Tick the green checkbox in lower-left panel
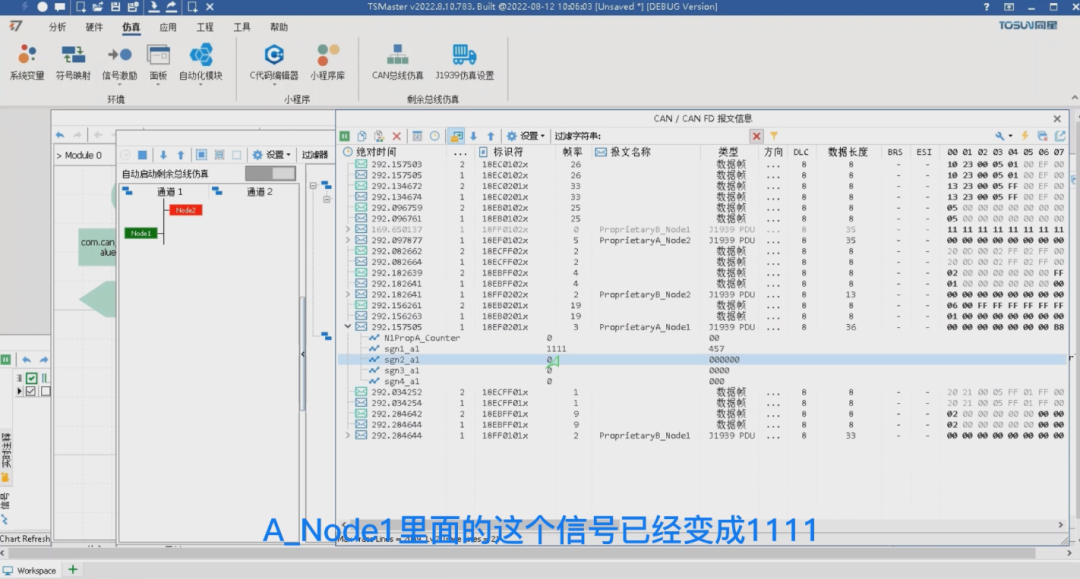Image resolution: width=1080 pixels, height=579 pixels. click(32, 378)
